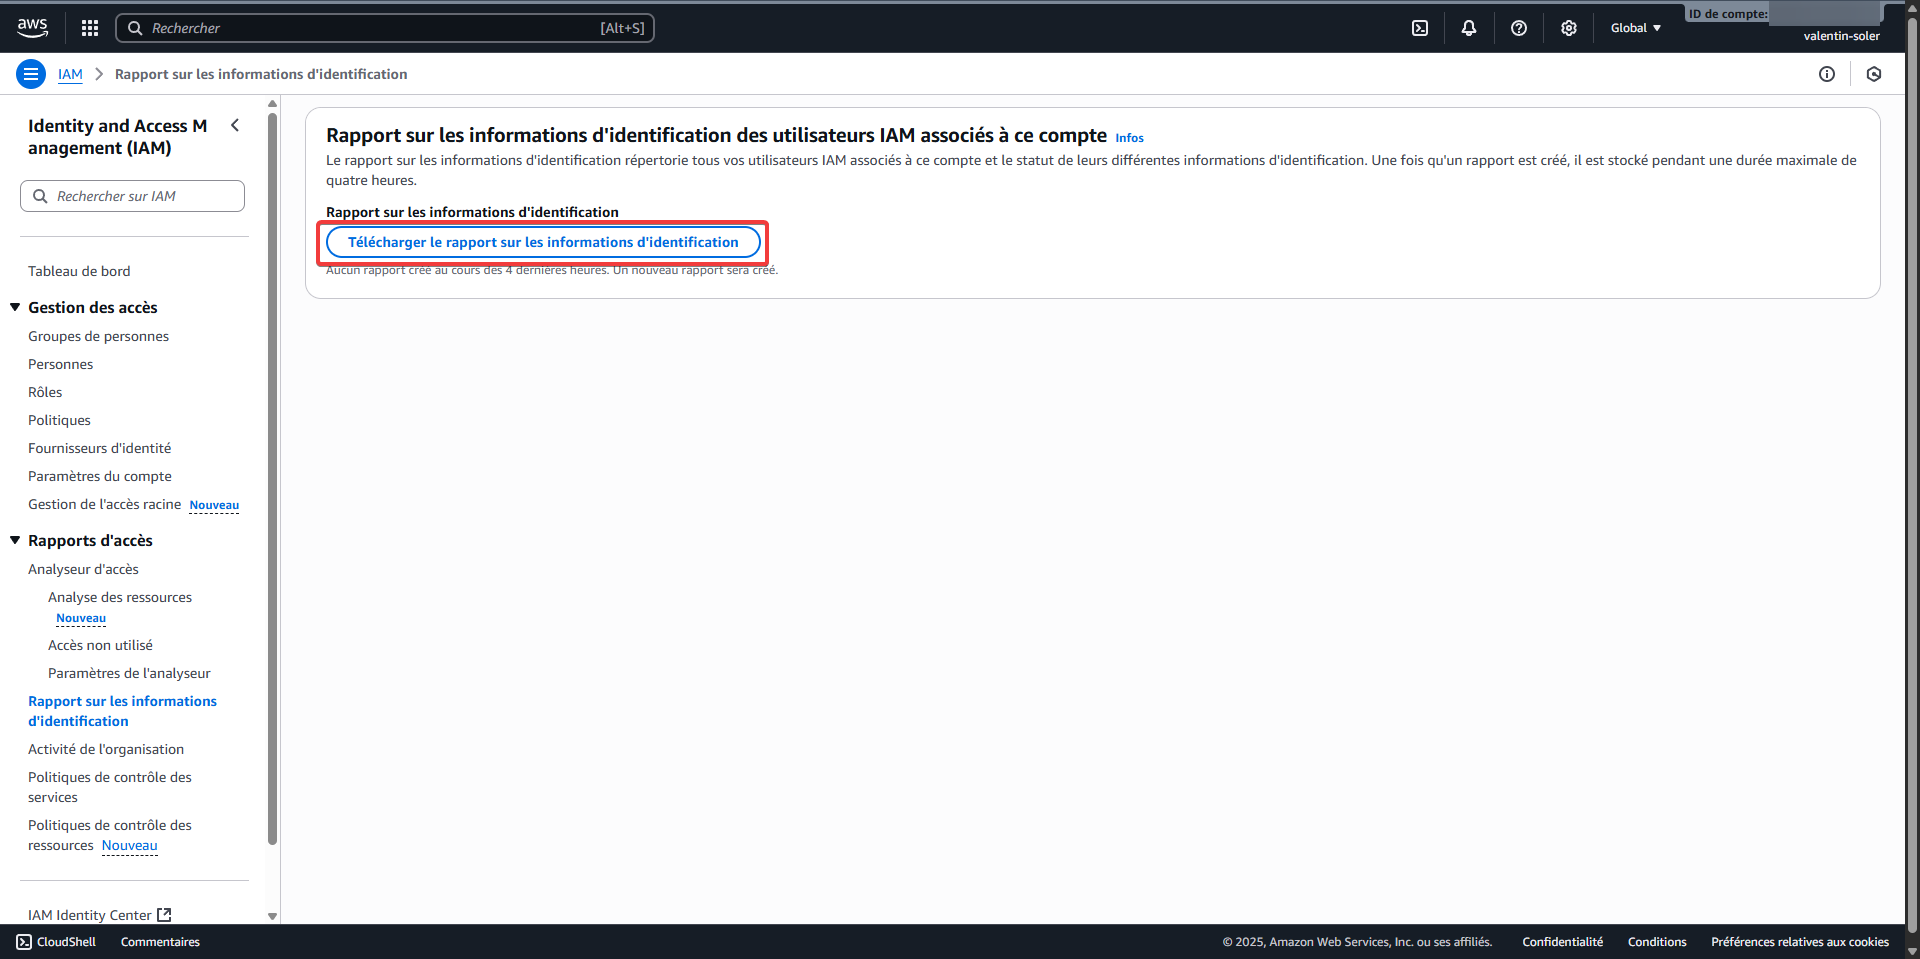Open IAM Identity Center external link
1920x959 pixels.
click(99, 915)
